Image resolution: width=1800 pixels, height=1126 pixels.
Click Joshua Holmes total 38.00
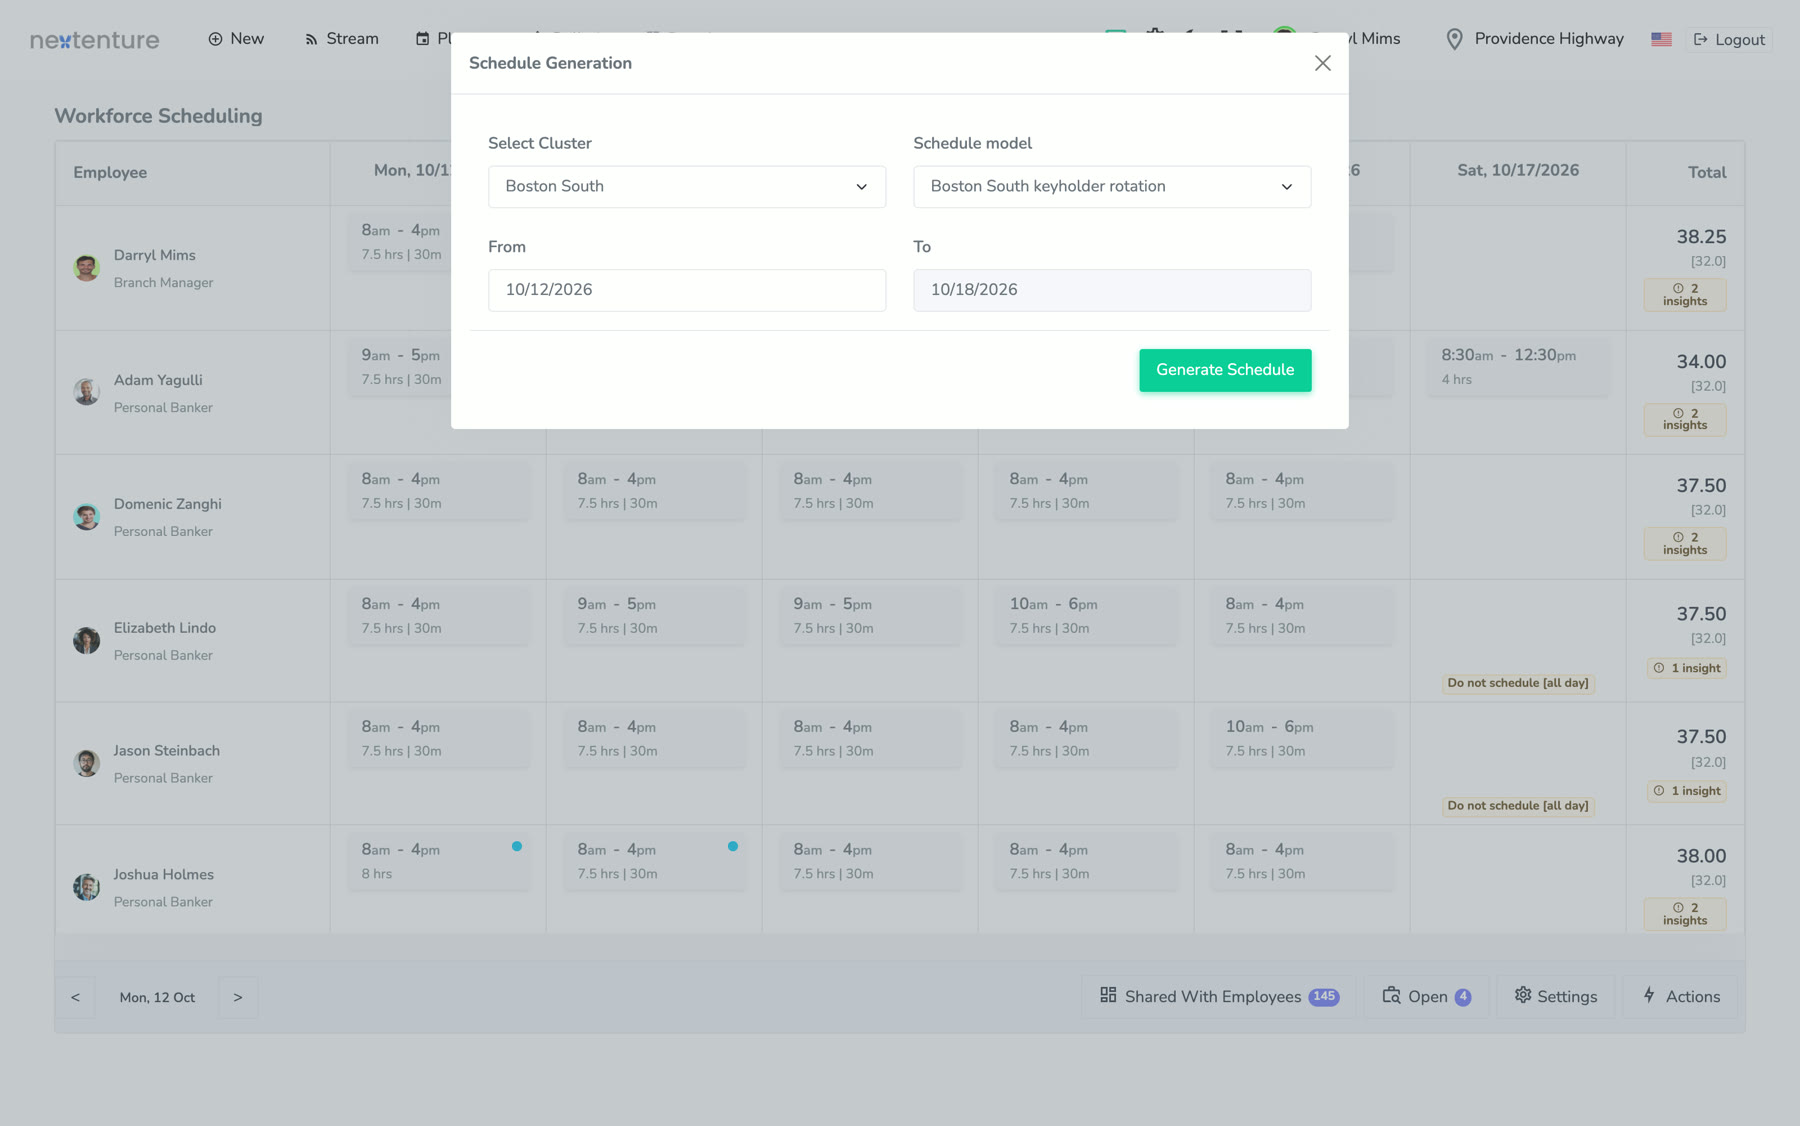1701,856
